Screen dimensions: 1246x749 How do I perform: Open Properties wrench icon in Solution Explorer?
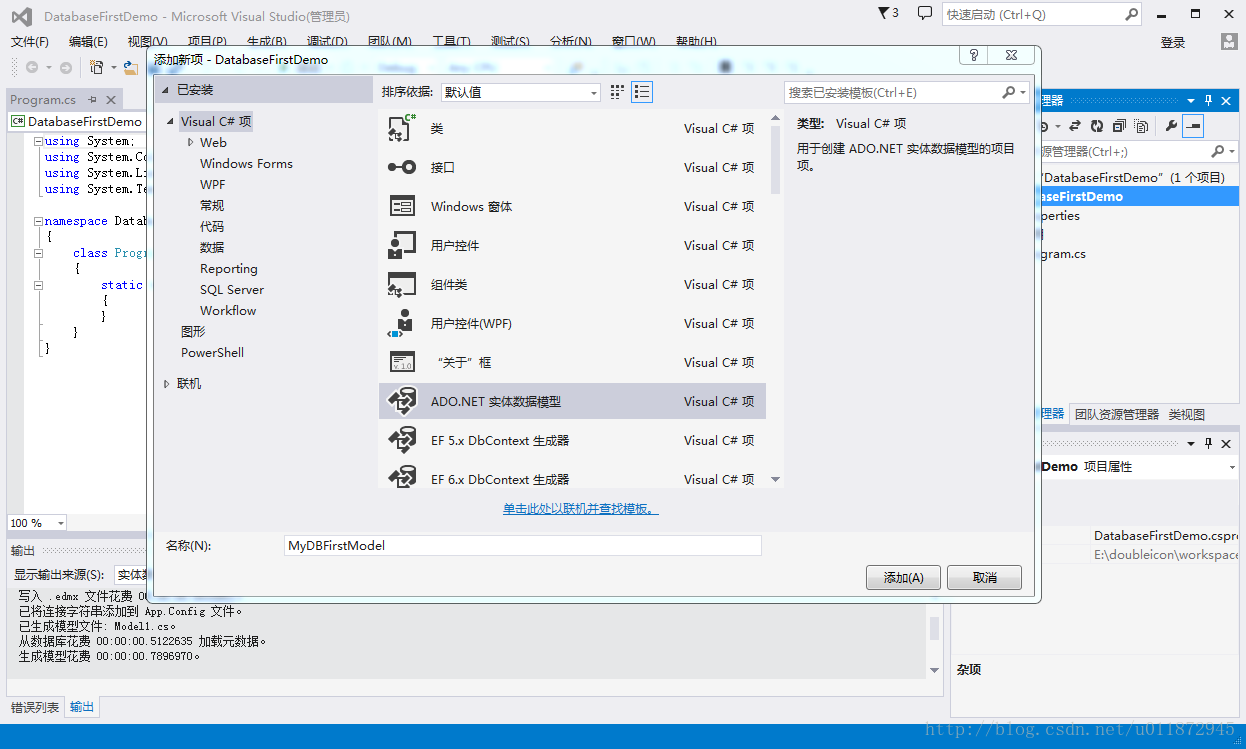pyautogui.click(x=1171, y=126)
